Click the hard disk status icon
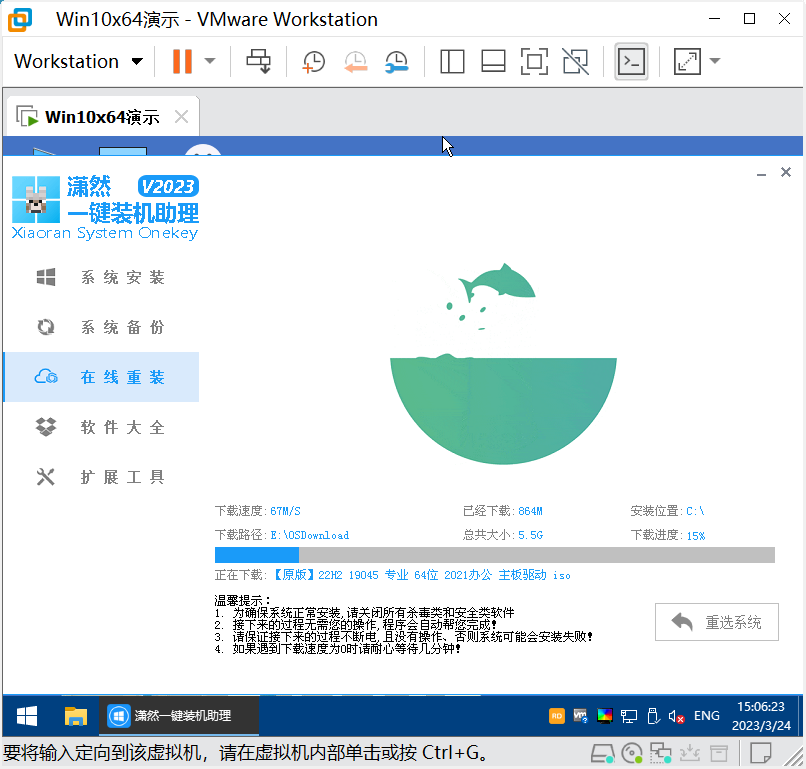806x769 pixels. click(602, 752)
